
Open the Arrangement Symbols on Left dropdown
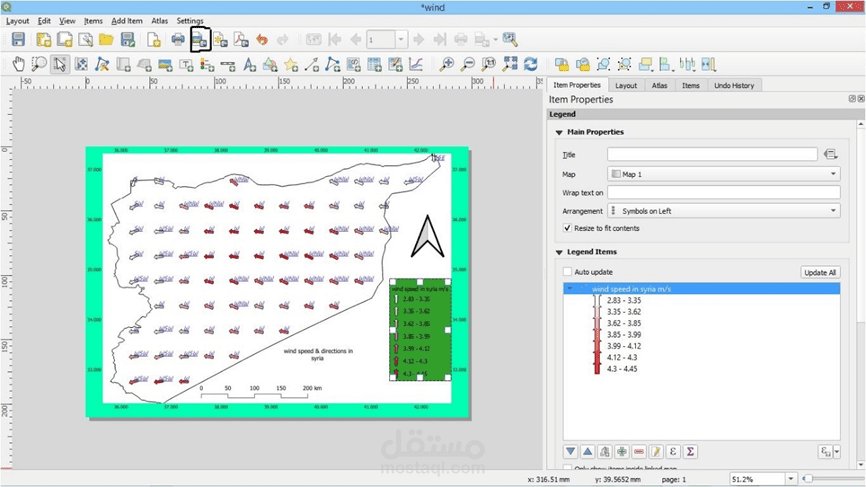[x=724, y=211]
